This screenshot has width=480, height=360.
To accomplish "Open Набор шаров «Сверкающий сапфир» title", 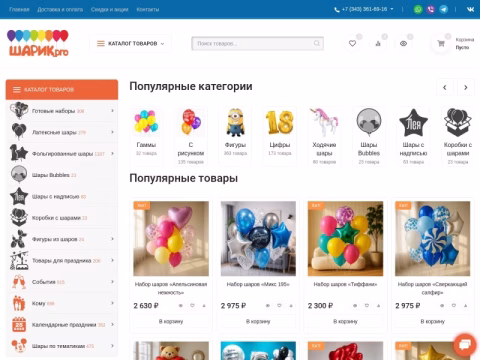I will (432, 288).
